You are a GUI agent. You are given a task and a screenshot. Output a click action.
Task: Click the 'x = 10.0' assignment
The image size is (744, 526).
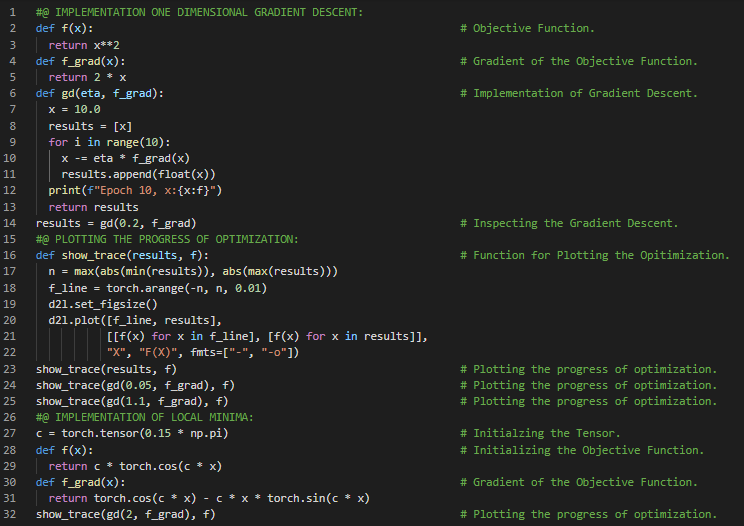click(x=74, y=109)
